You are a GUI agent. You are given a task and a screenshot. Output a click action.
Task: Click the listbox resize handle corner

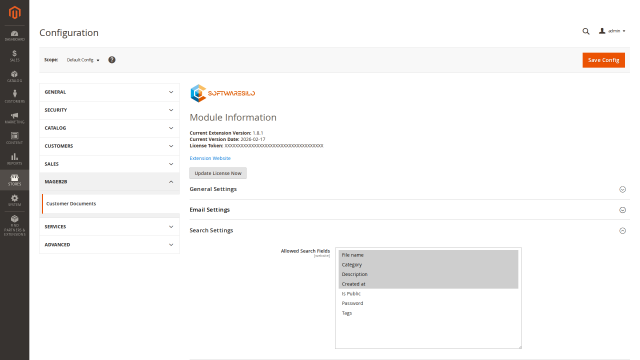[x=520, y=347]
